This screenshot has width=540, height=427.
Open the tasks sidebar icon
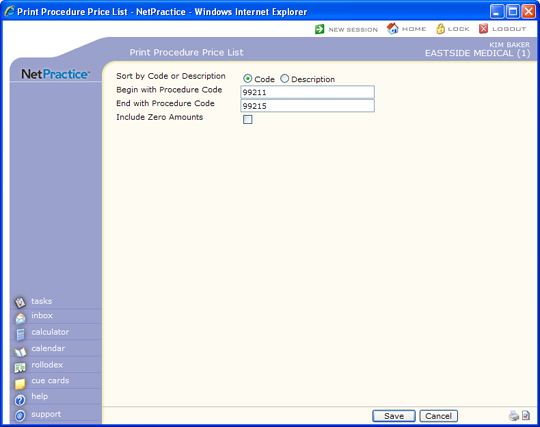pos(20,302)
